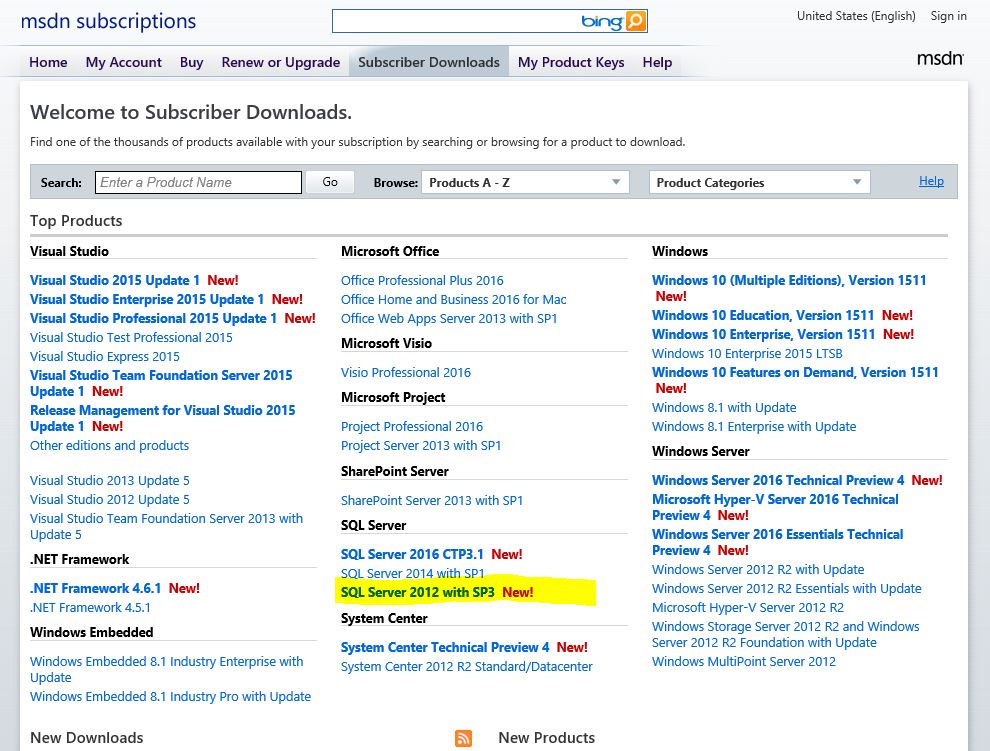Open highlighted SQL Server 2012 with SP3

click(x=417, y=592)
